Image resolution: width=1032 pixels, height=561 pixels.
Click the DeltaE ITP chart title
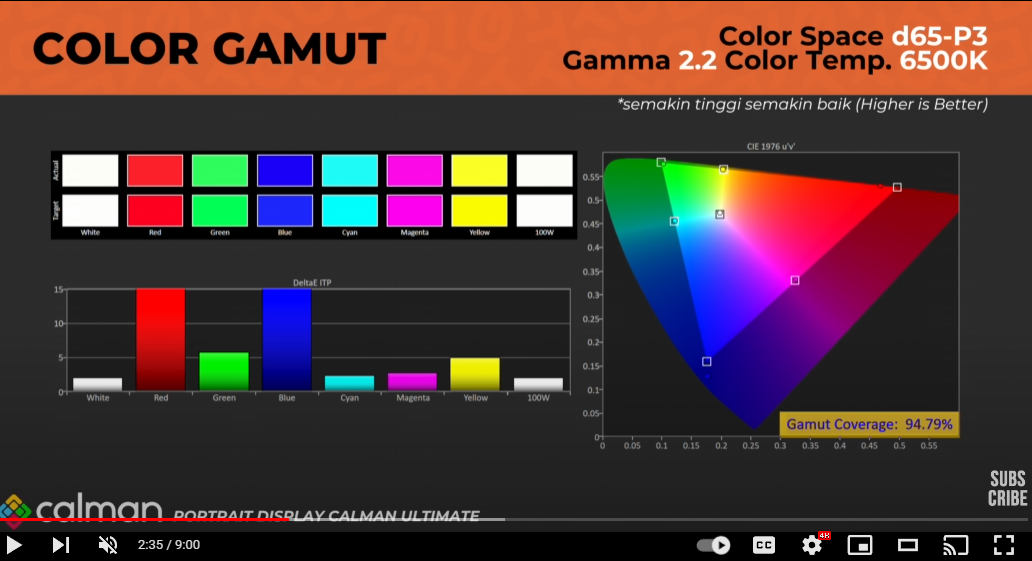point(312,282)
